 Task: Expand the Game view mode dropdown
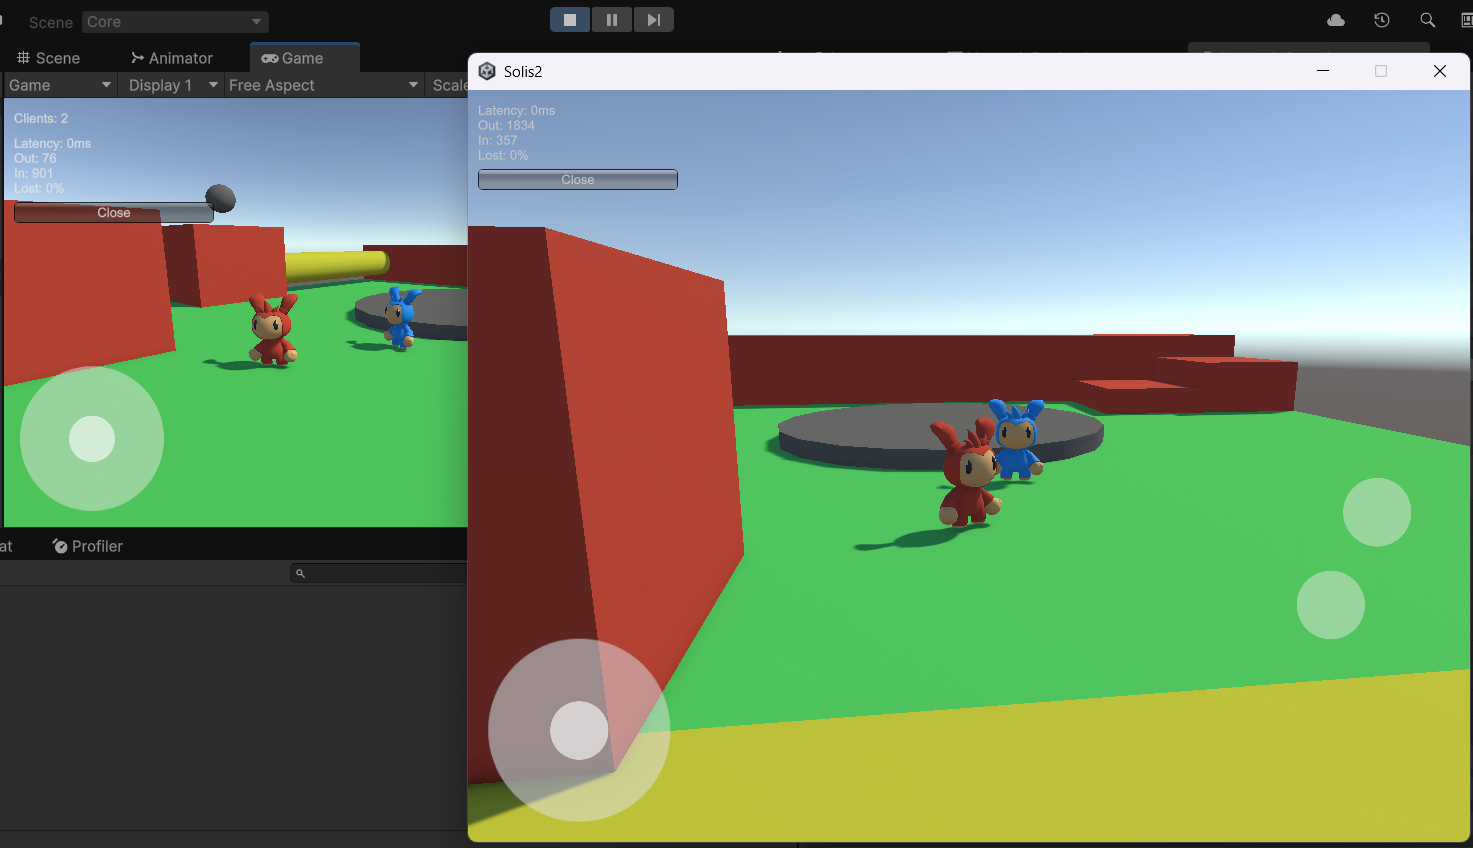(x=60, y=85)
